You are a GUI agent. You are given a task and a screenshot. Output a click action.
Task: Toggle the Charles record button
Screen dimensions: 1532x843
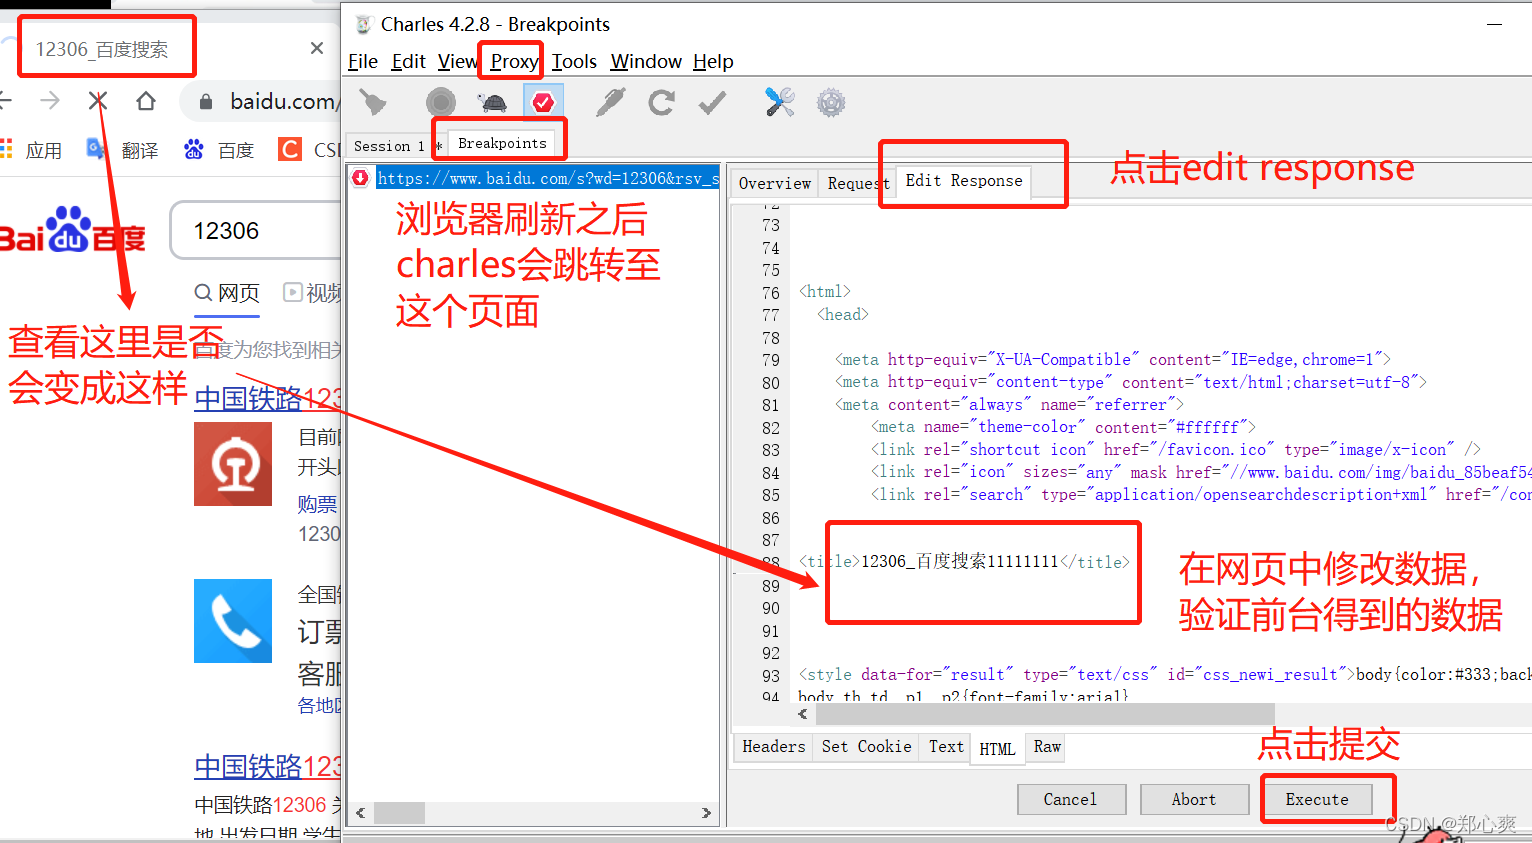[441, 102]
